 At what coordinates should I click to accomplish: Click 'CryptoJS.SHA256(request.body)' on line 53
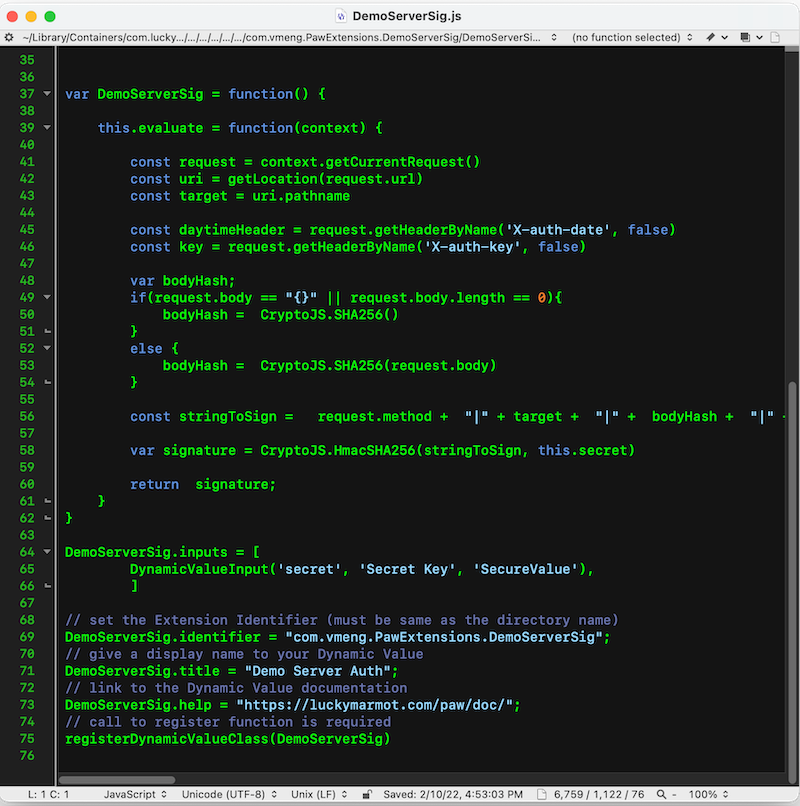coord(378,365)
